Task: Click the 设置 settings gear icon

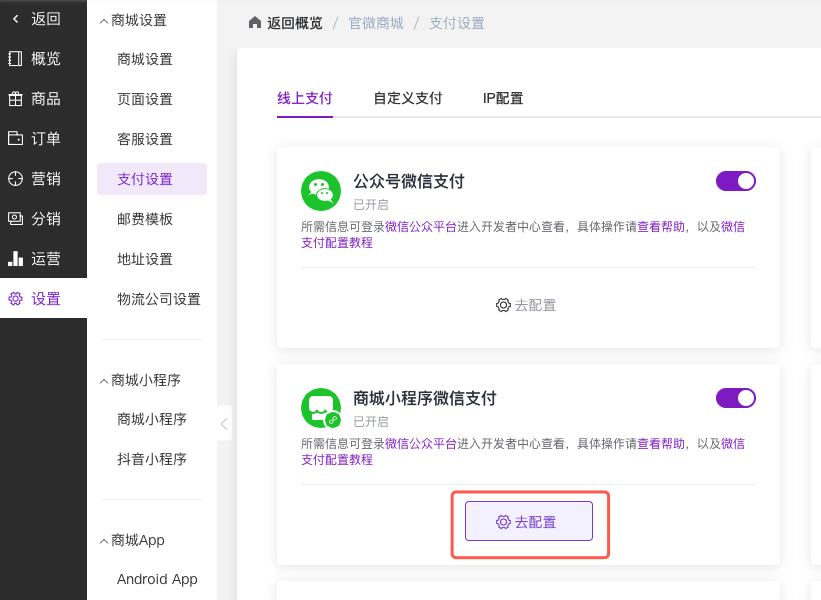Action: click(x=15, y=298)
